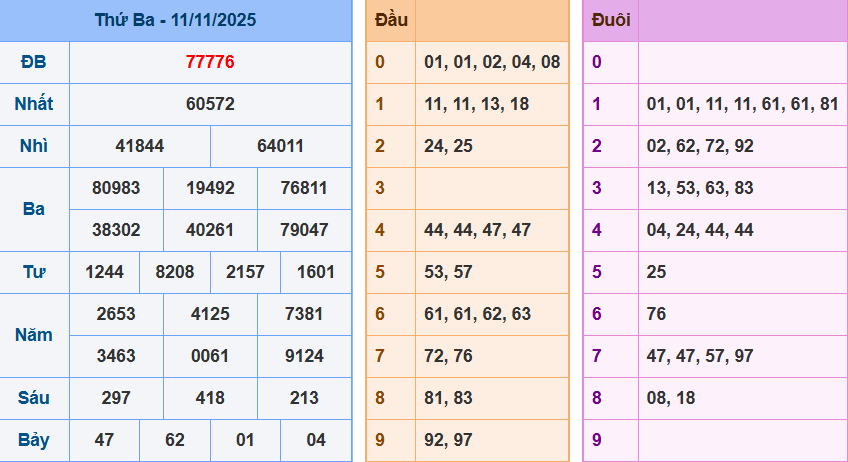Click third prize number 80983
Viewport: 848px width, 462px height.
click(x=116, y=188)
